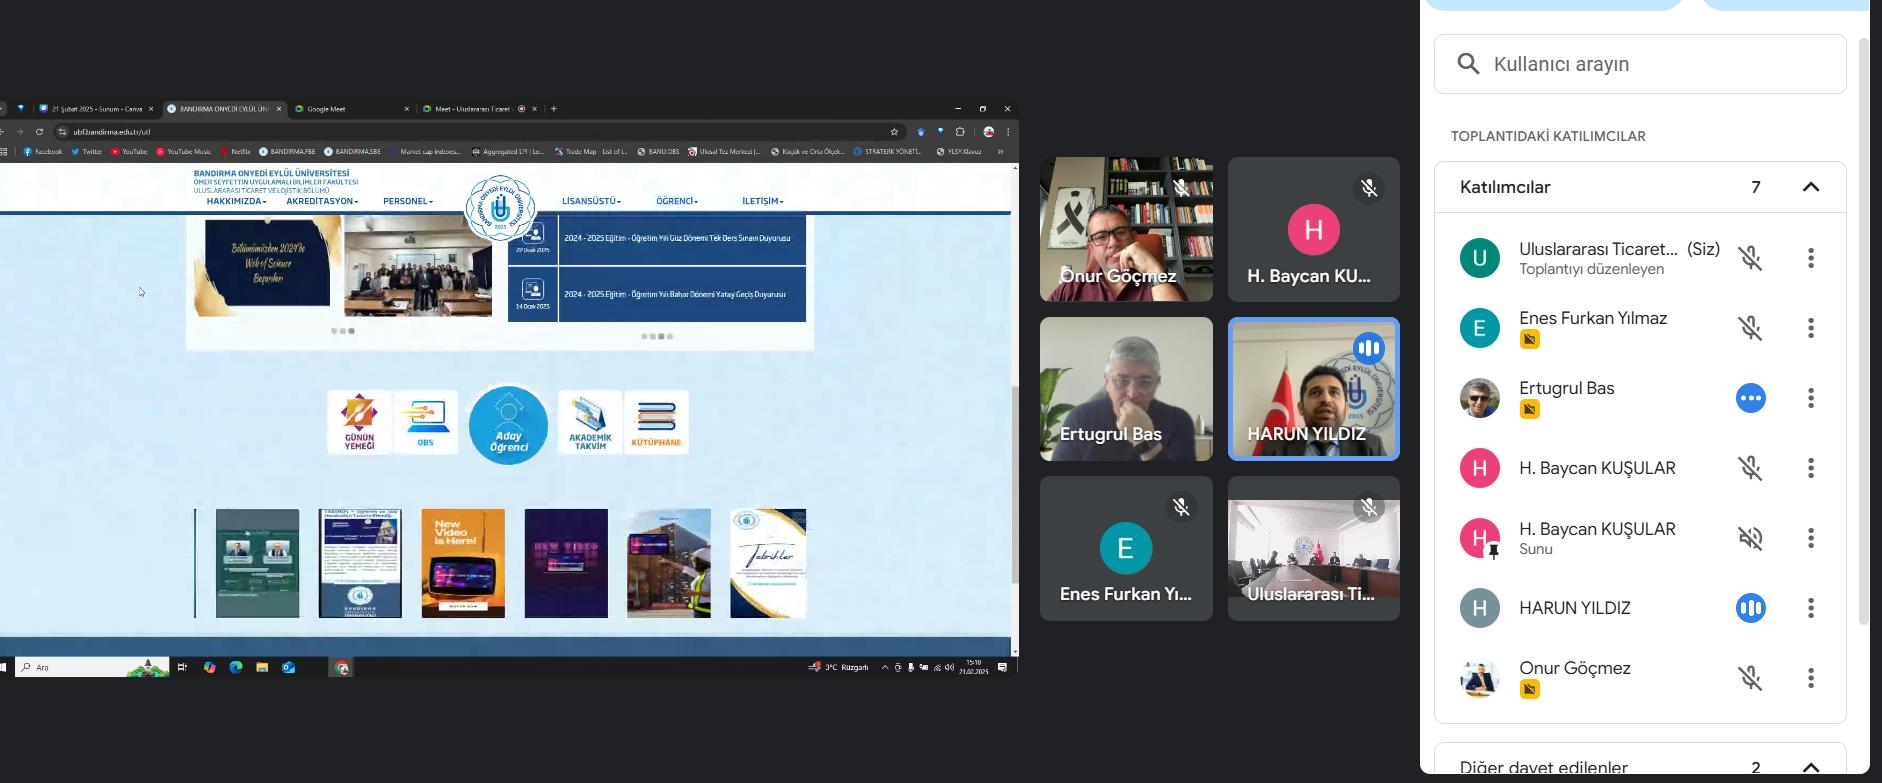
Task: Open Facebook bookmark in bookmarks bar
Action: click(43, 152)
